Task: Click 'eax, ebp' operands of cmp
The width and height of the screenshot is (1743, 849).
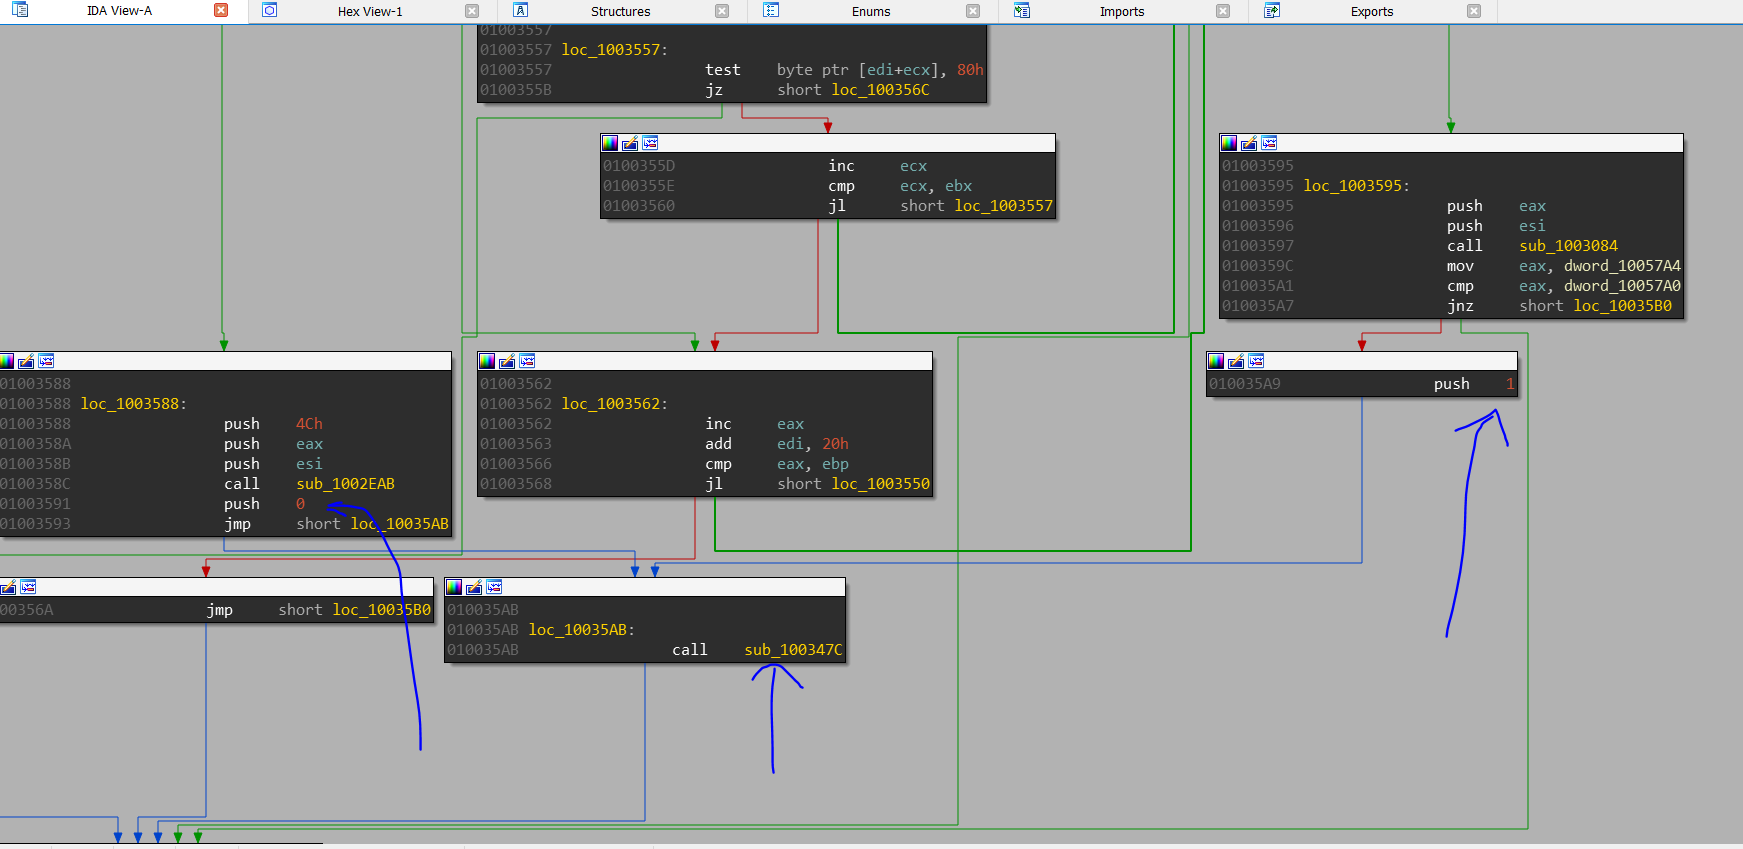Action: click(x=812, y=464)
